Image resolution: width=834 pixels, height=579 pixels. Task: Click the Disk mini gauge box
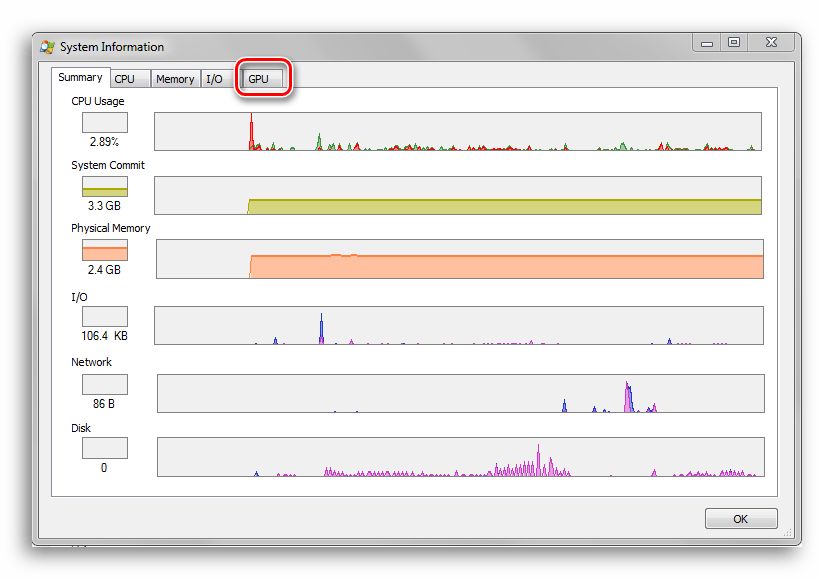pos(104,447)
